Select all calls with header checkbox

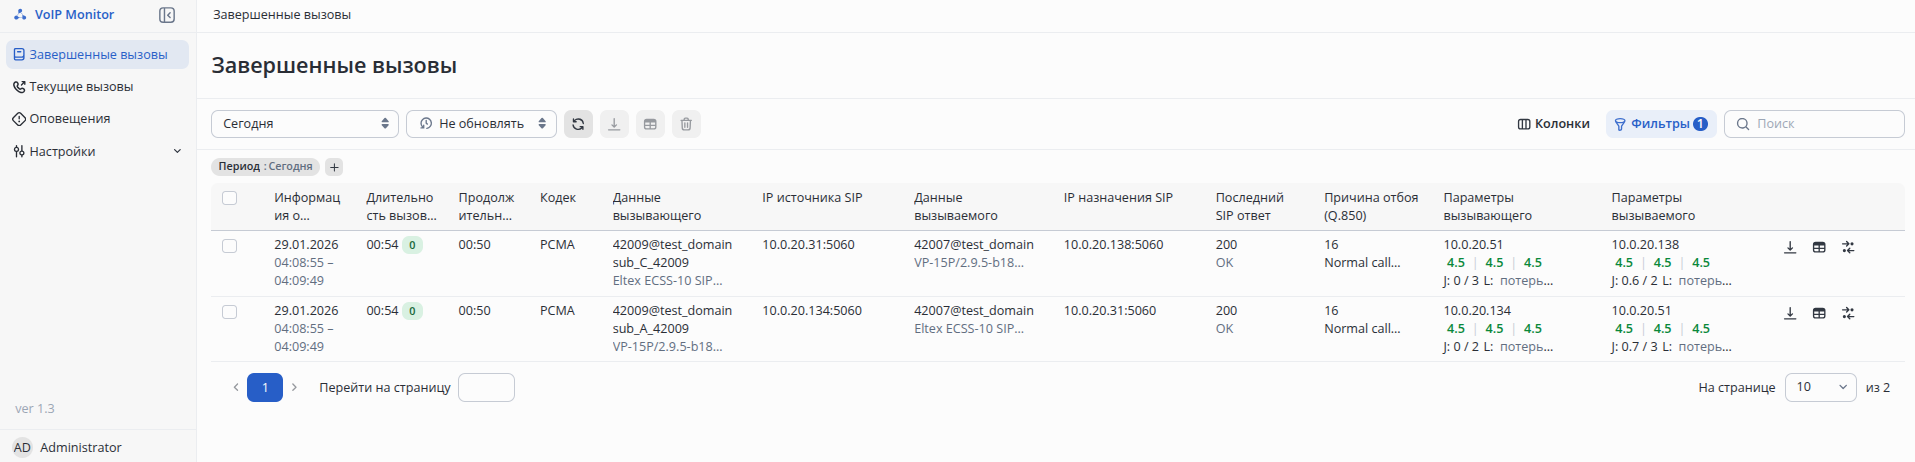[230, 198]
